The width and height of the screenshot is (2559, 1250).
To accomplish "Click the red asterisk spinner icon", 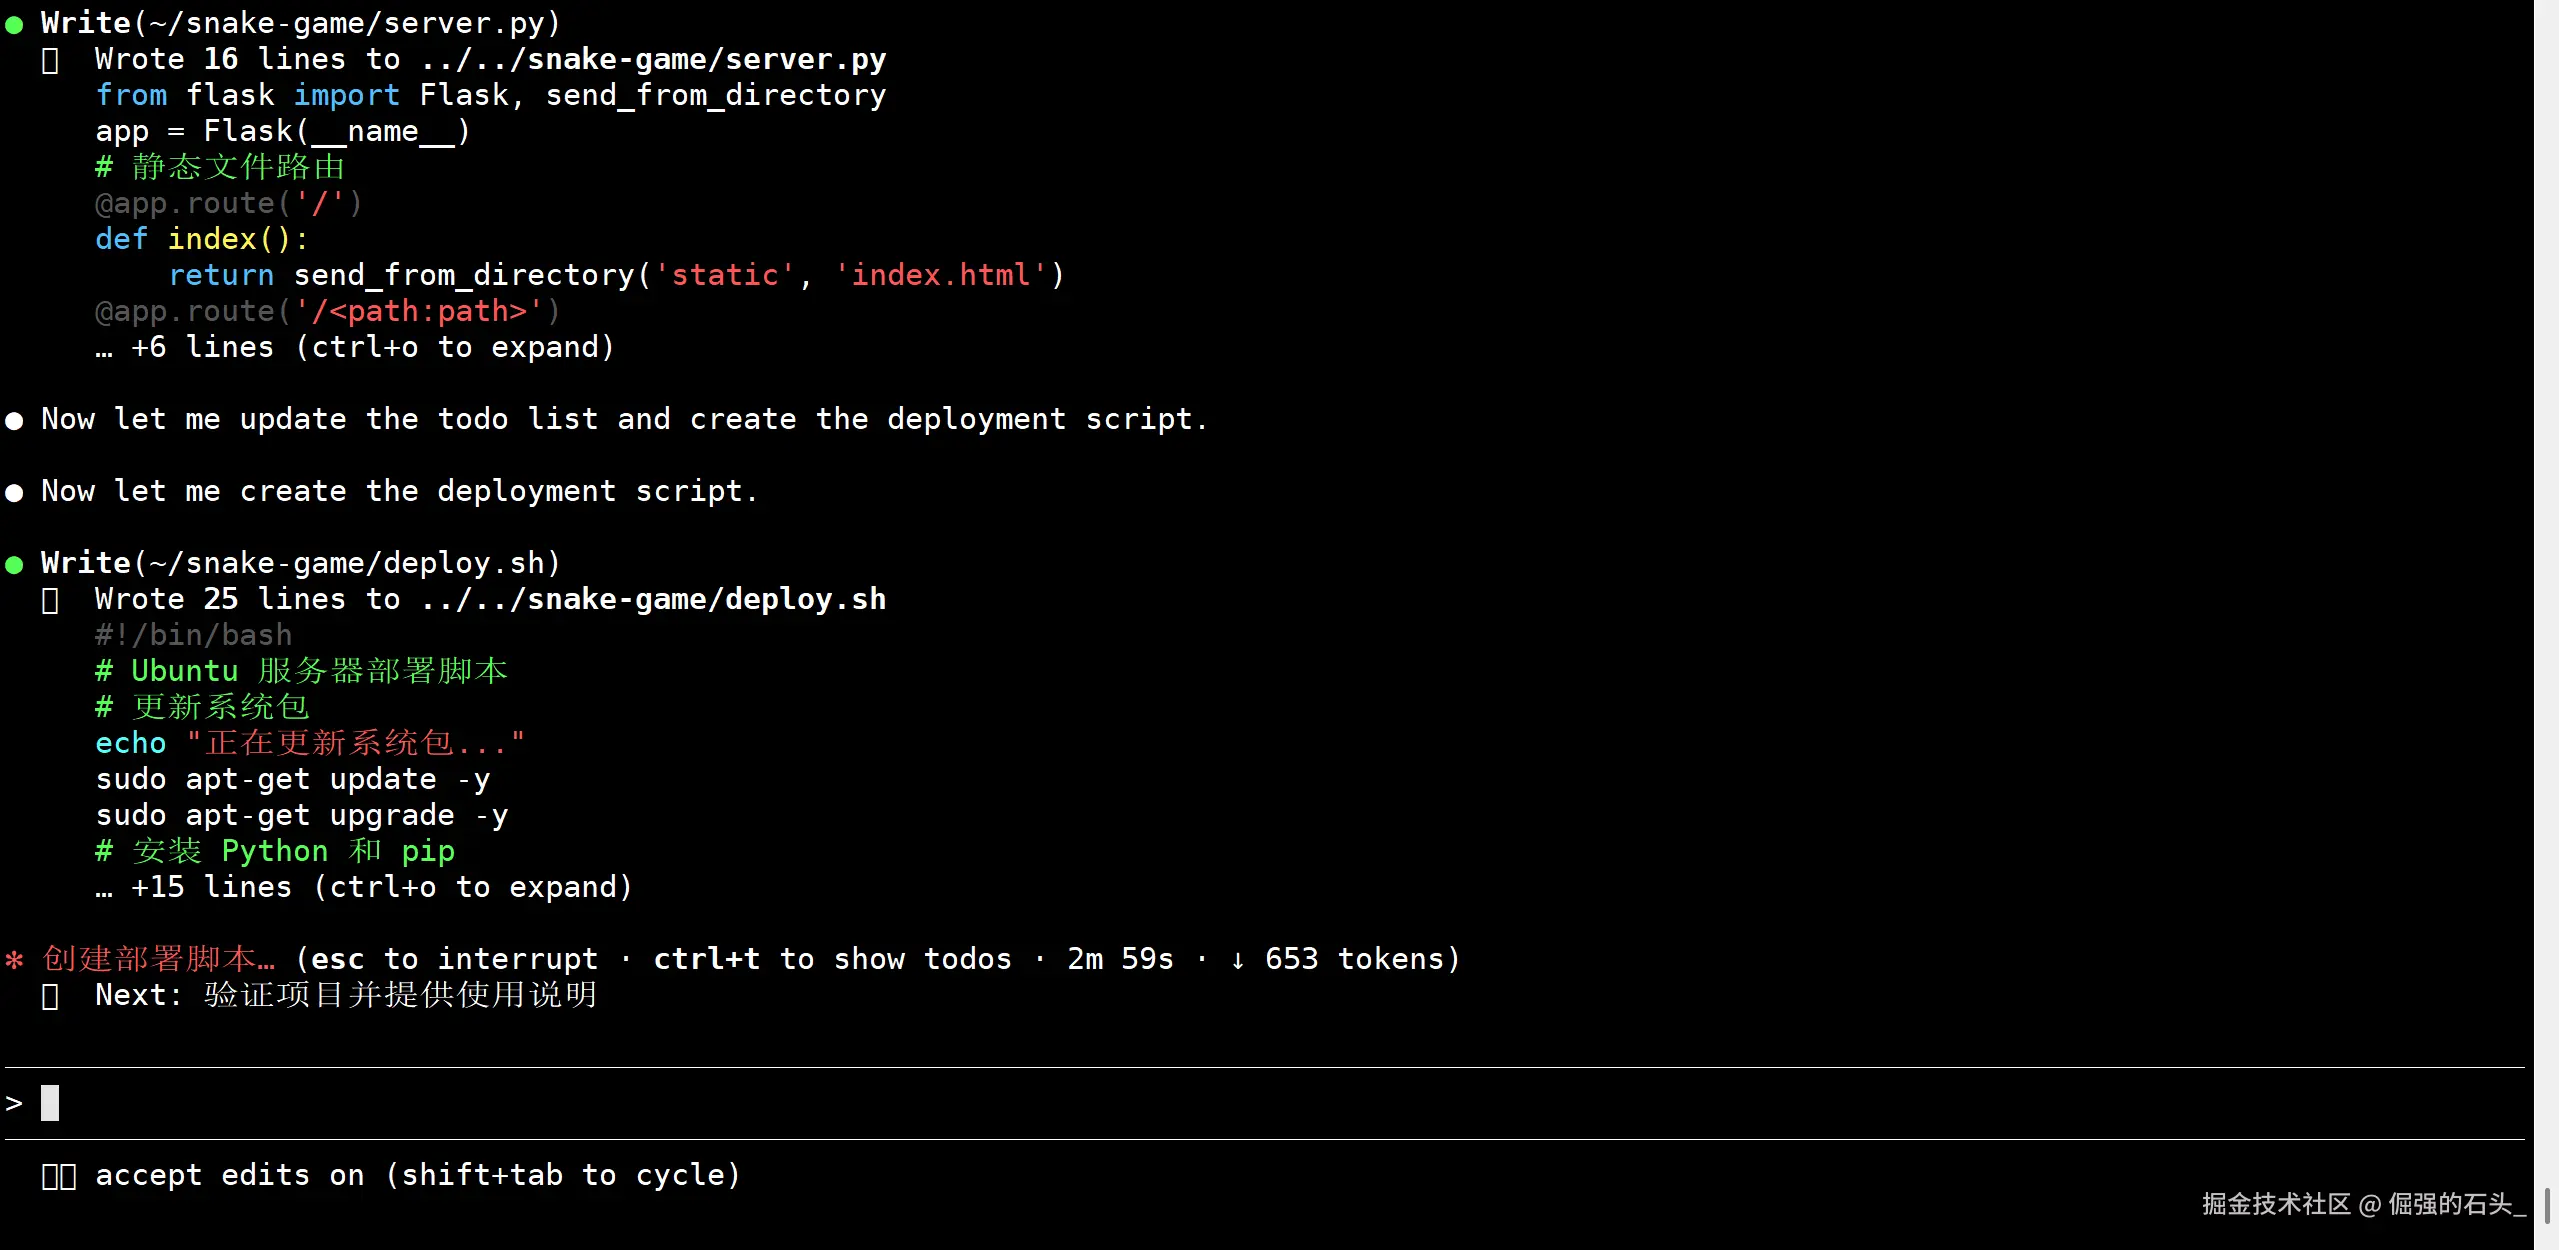I will pyautogui.click(x=14, y=960).
